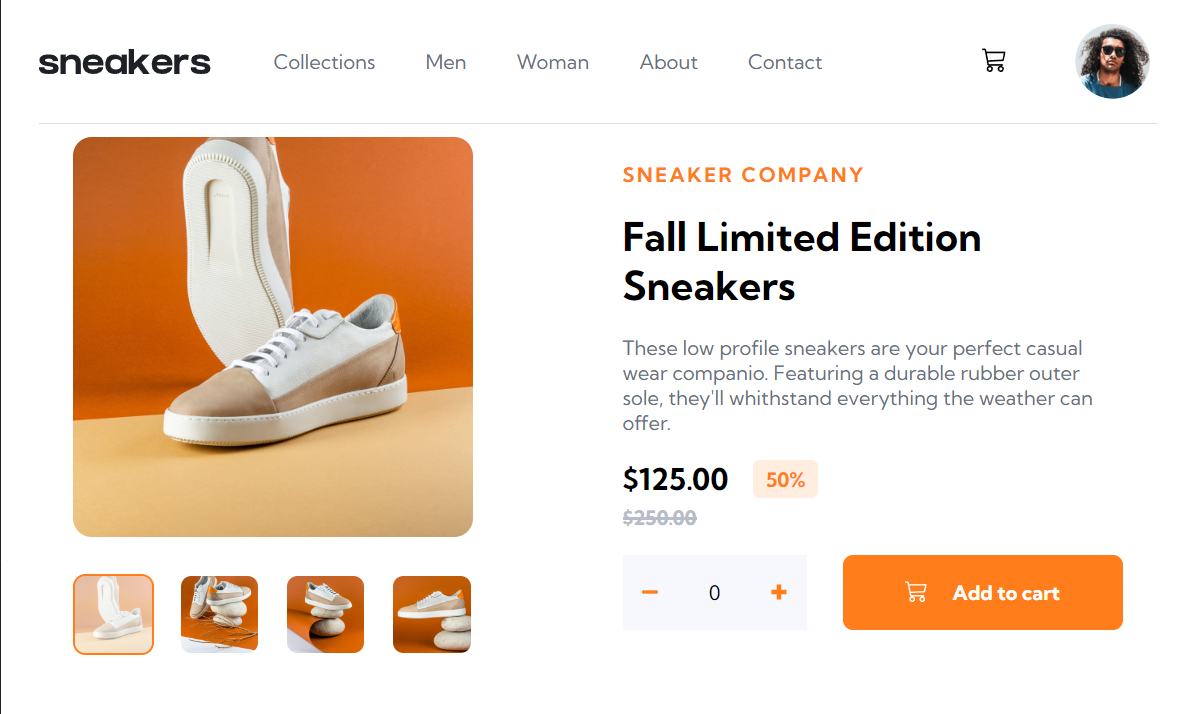1192x714 pixels.
Task: Select the fourth side-view shoe thumbnail
Action: pyautogui.click(x=431, y=614)
